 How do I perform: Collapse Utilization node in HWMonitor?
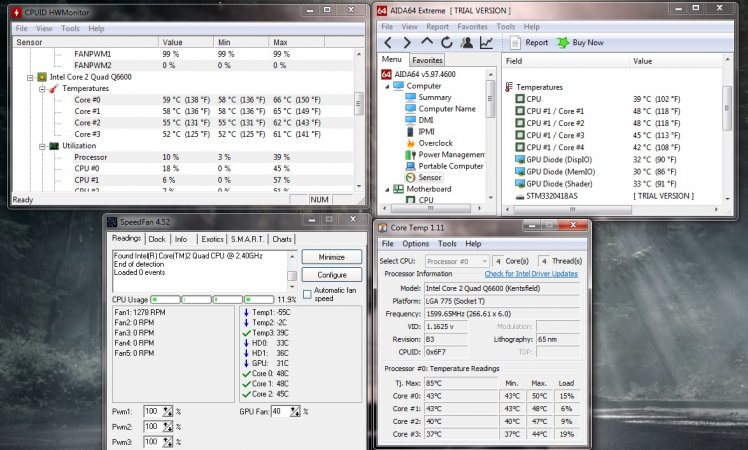tap(42, 146)
